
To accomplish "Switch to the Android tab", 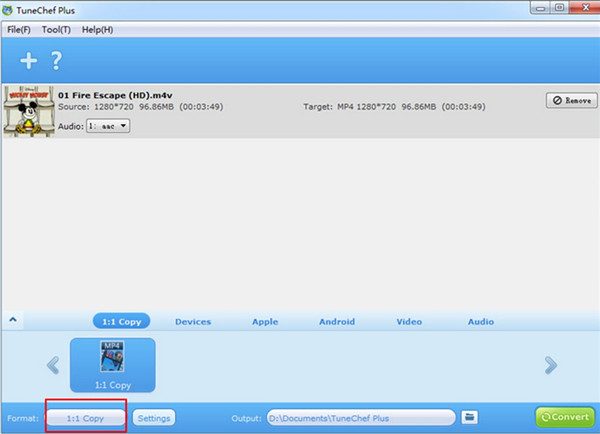I will [337, 322].
